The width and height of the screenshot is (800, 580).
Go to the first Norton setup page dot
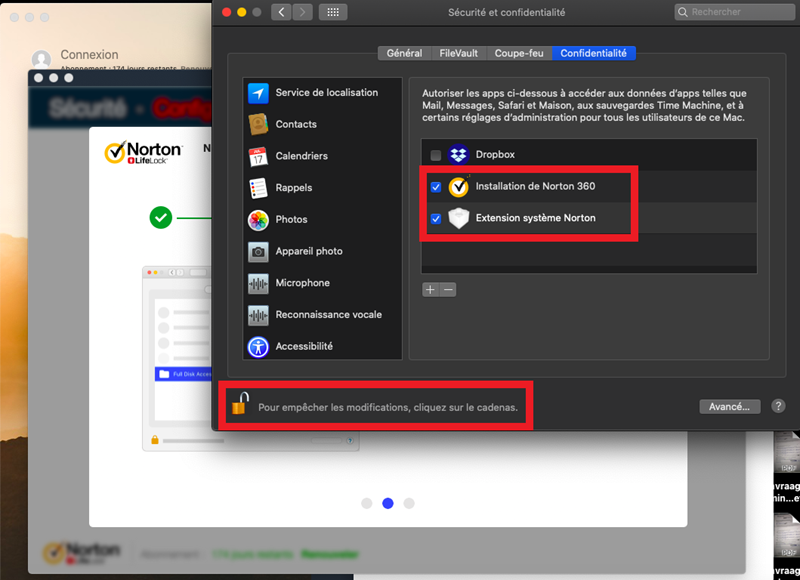[367, 503]
